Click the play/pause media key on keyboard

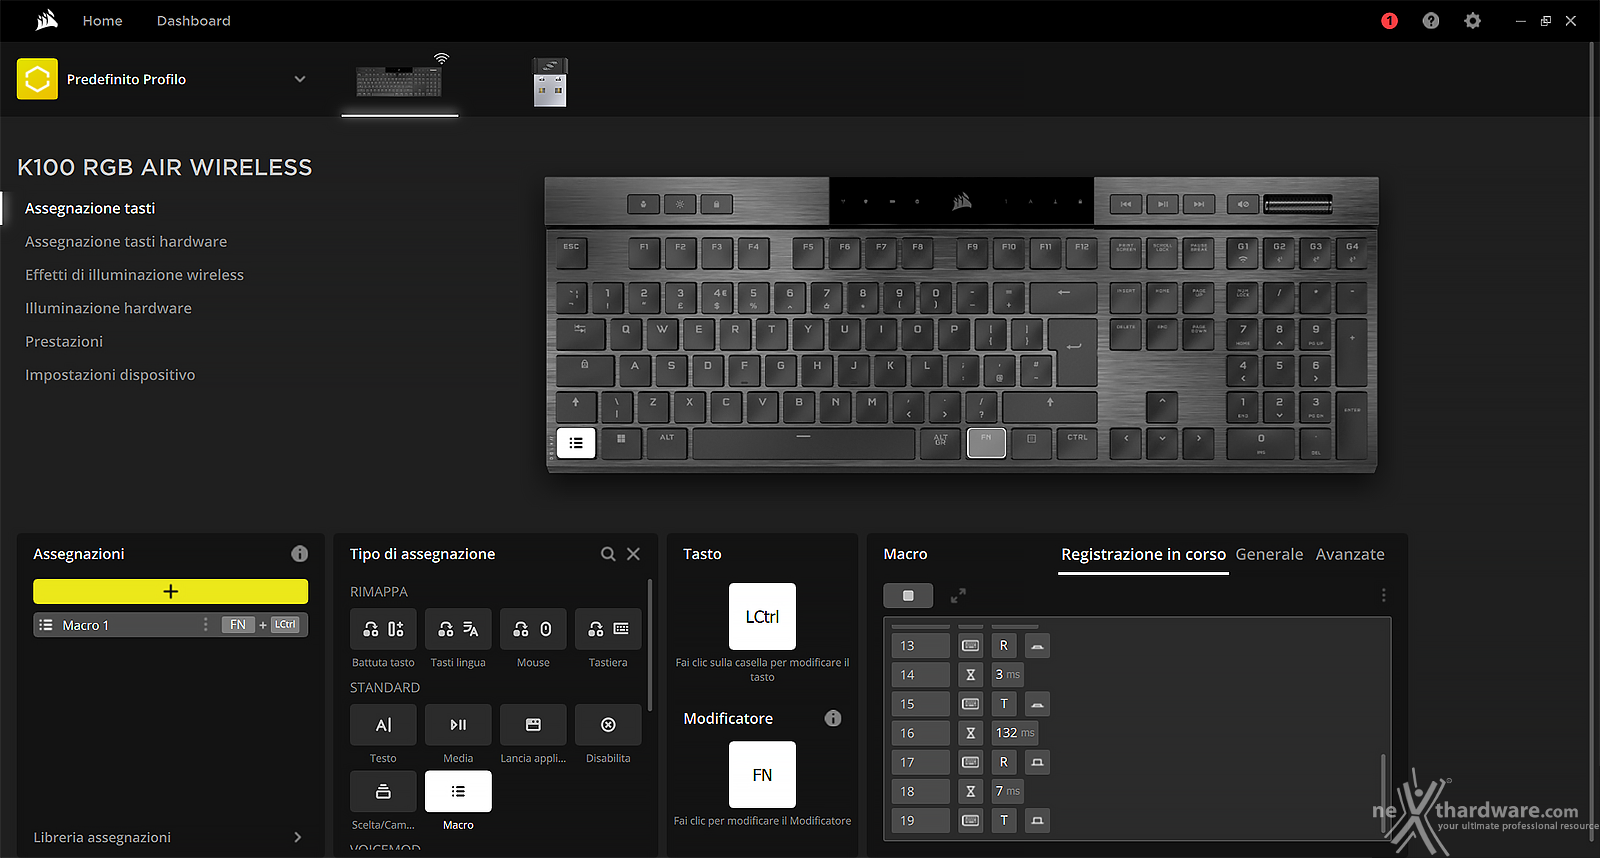(1162, 204)
